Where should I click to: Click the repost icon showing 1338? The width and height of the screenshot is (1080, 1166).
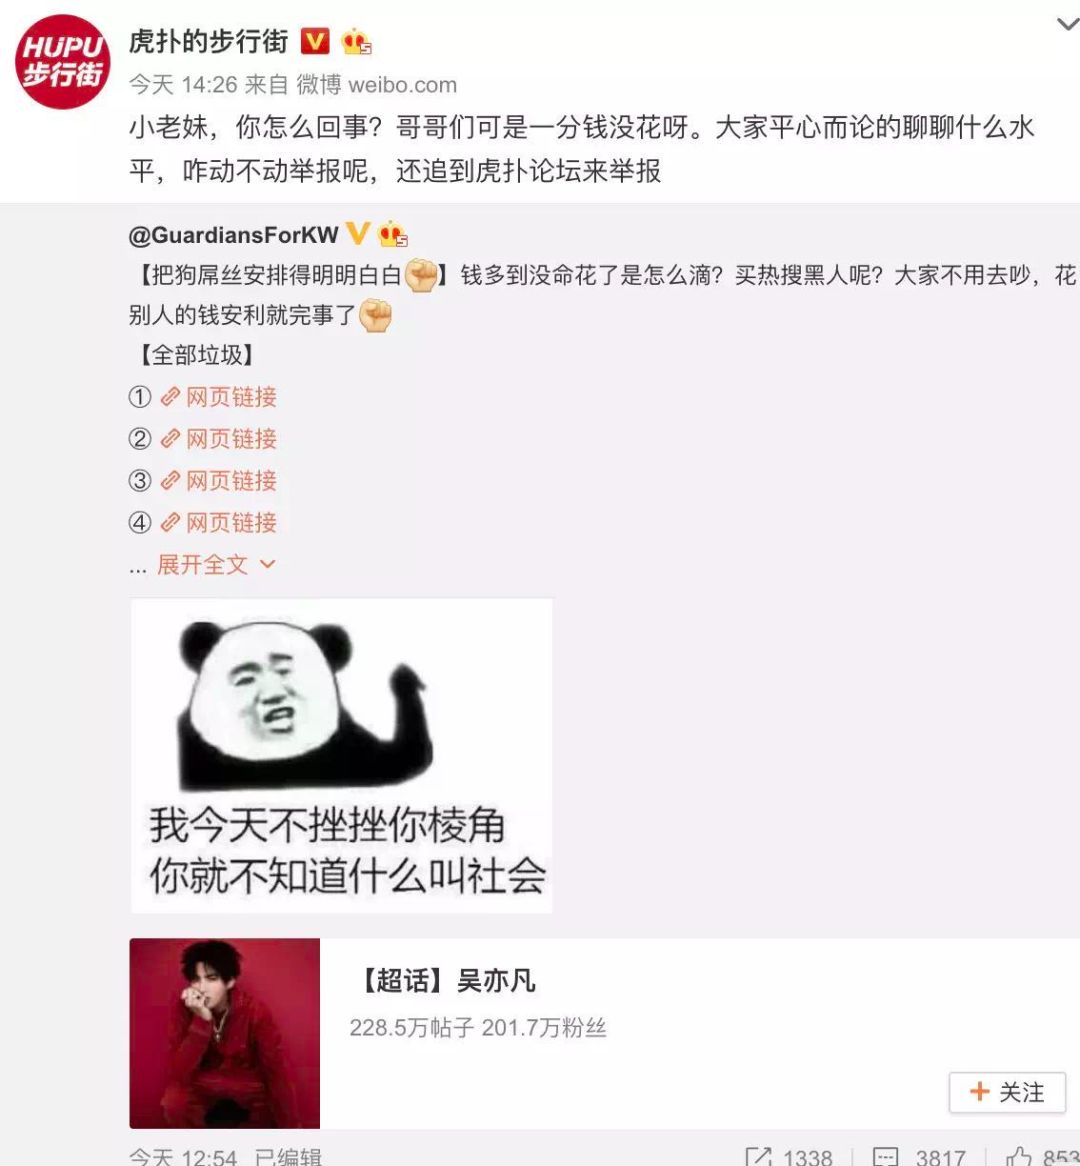pos(758,1157)
